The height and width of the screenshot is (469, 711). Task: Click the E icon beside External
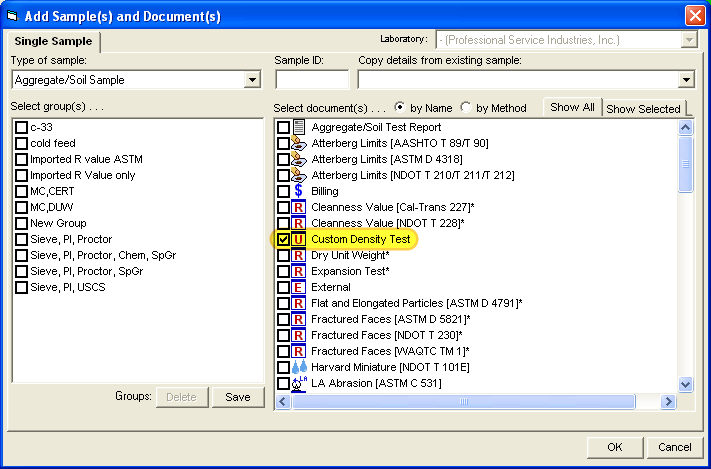[x=298, y=287]
